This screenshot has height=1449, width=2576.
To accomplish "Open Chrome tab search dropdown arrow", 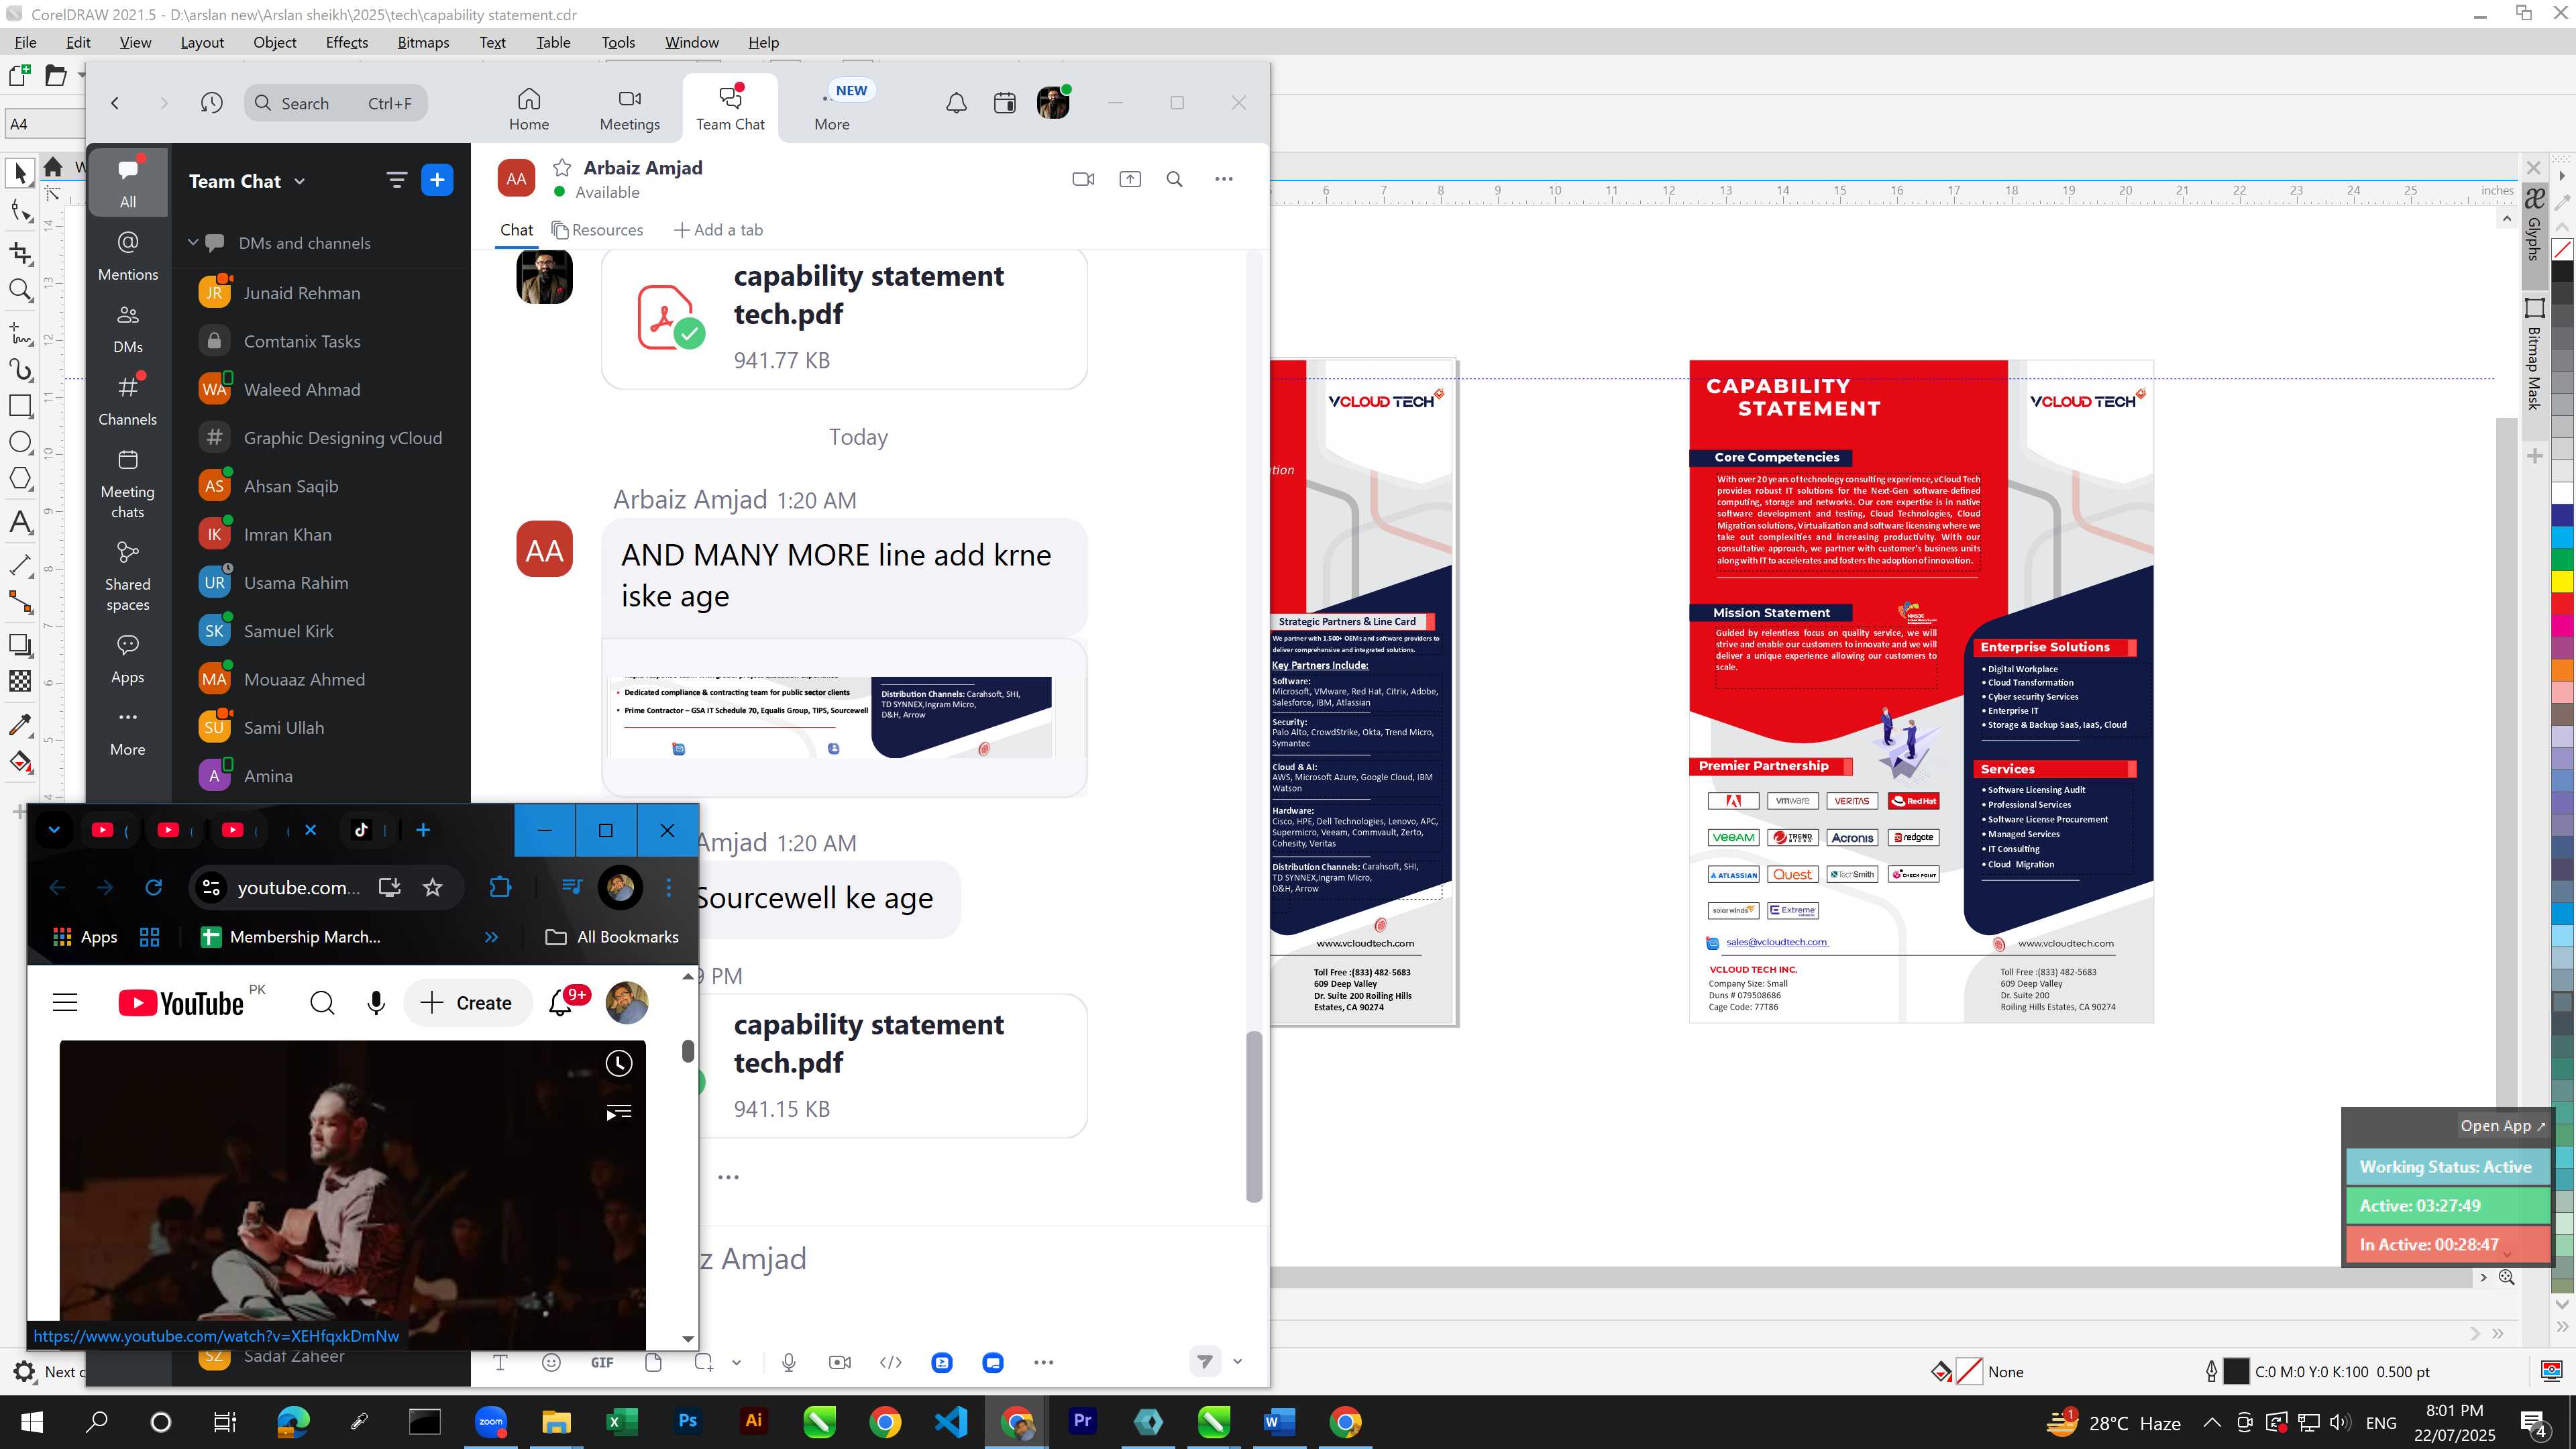I will click(54, 830).
